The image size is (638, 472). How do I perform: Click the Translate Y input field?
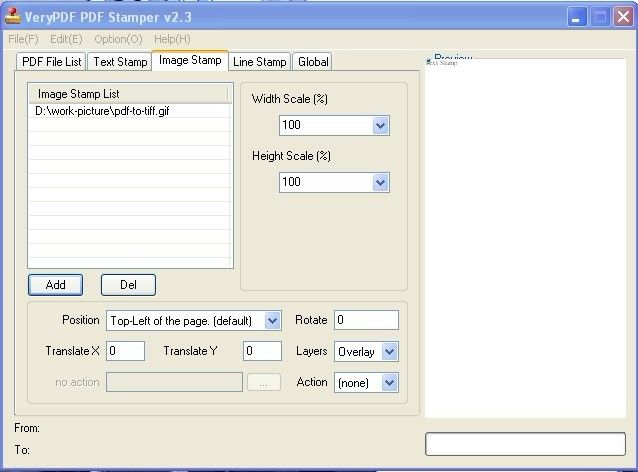pos(262,351)
